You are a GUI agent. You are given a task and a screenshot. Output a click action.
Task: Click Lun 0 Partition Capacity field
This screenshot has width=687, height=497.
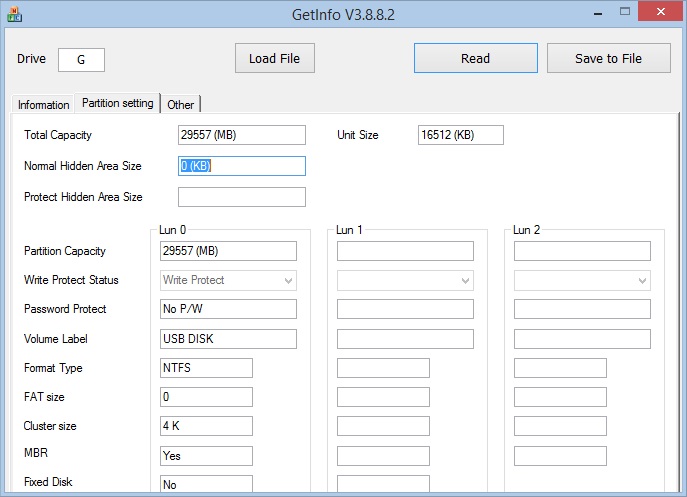pyautogui.click(x=228, y=251)
